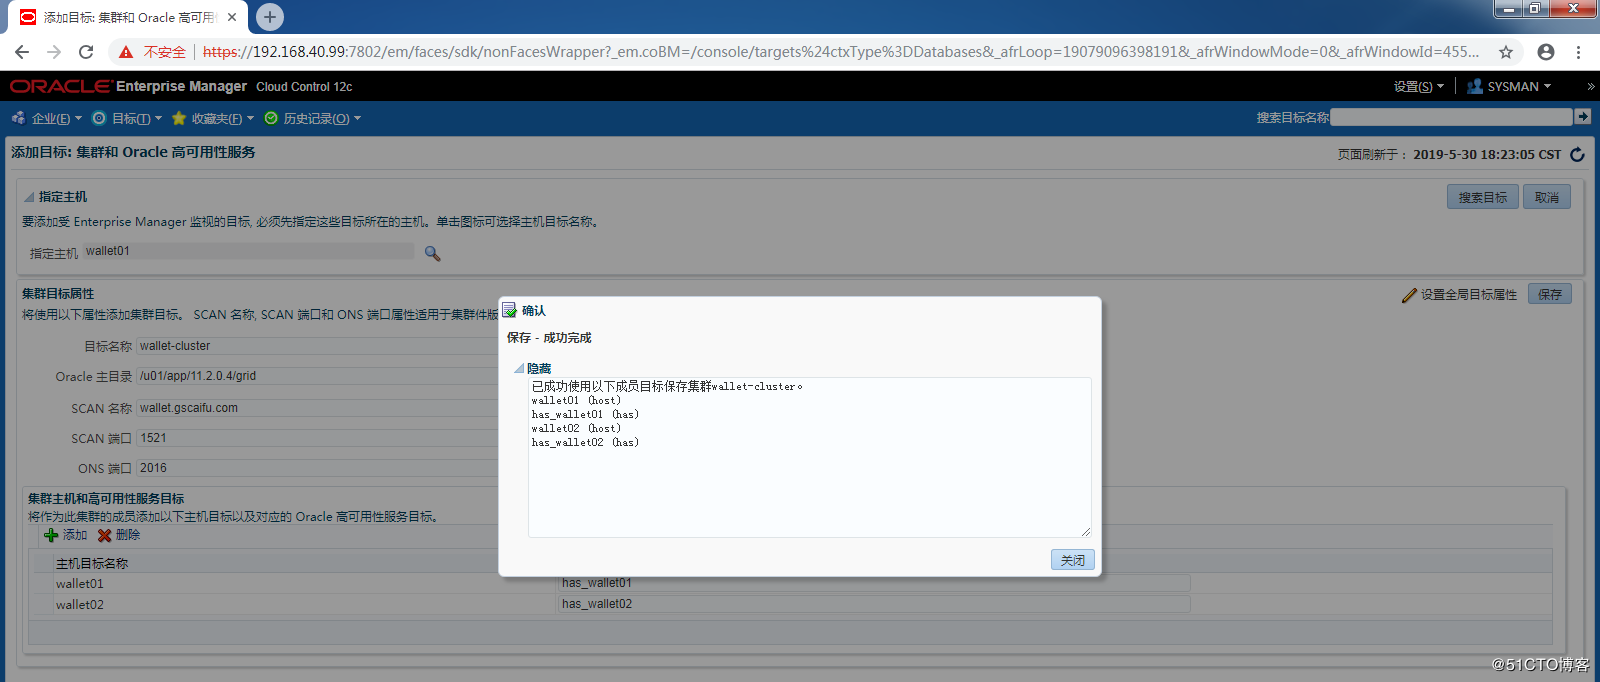The image size is (1600, 682).
Task: Click the has_wallet02 field
Action: (x=875, y=604)
